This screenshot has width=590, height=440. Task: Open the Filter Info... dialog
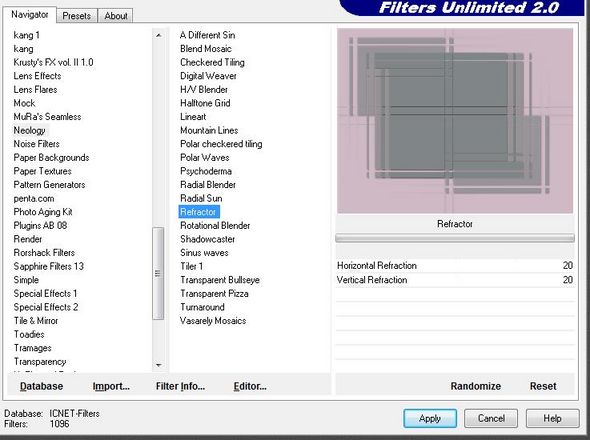180,386
